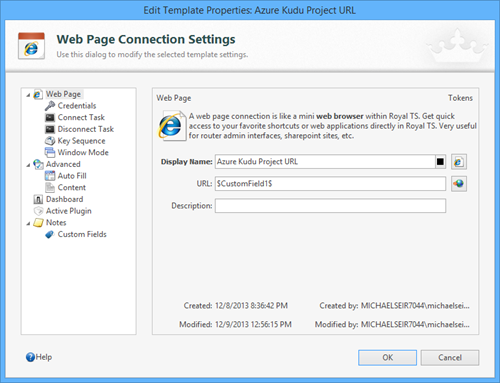
Task: Open the Custom Fields page
Action: (x=82, y=234)
